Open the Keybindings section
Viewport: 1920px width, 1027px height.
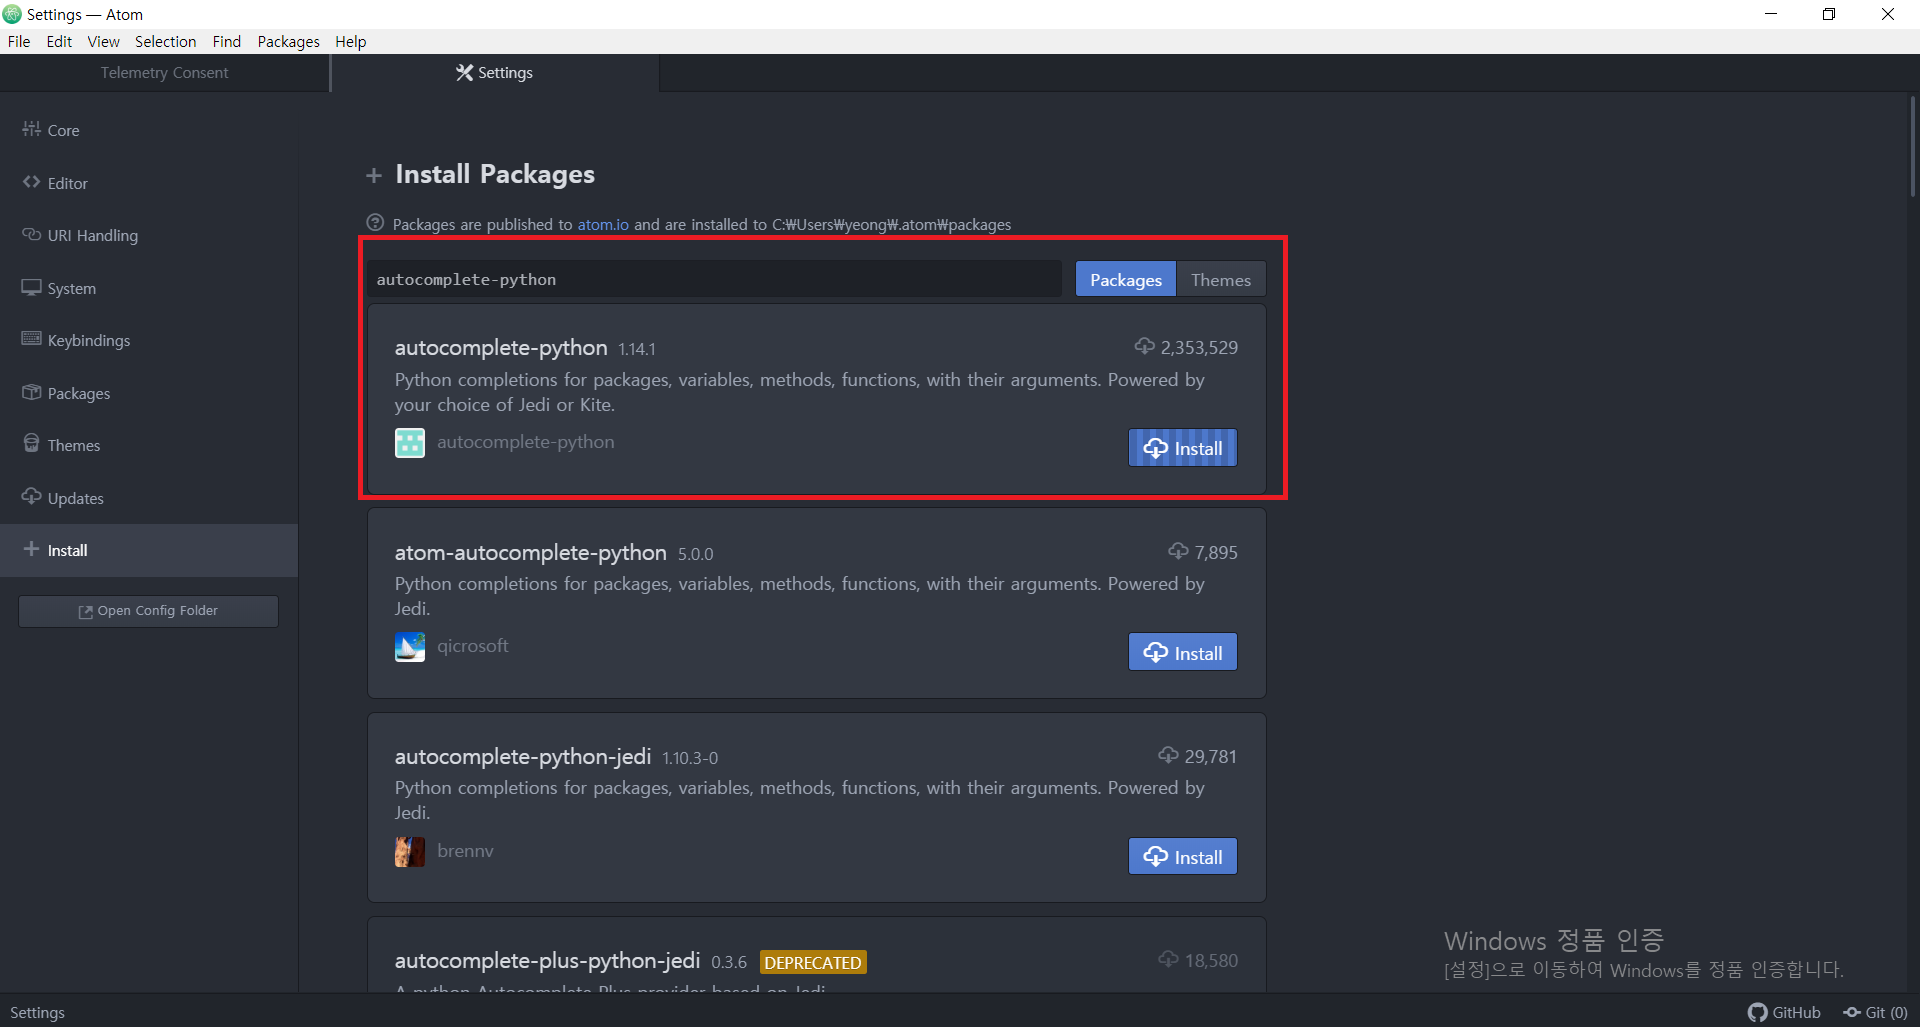(149, 340)
